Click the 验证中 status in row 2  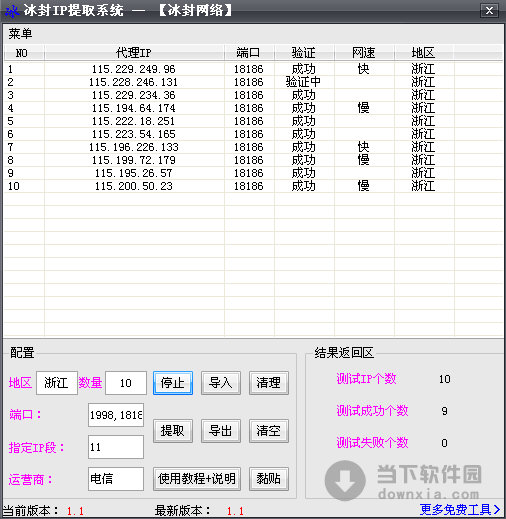click(x=303, y=82)
